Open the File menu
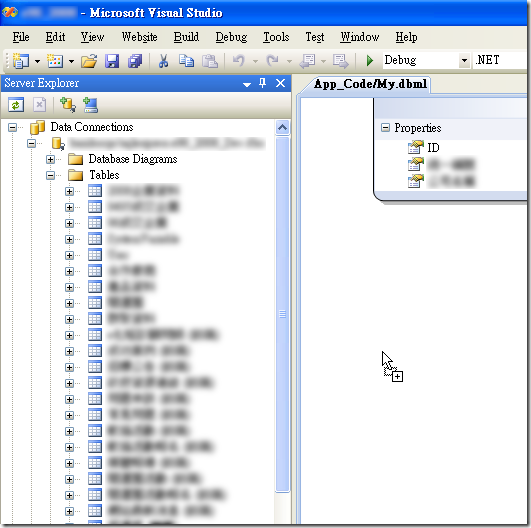The image size is (531, 528). (21, 37)
